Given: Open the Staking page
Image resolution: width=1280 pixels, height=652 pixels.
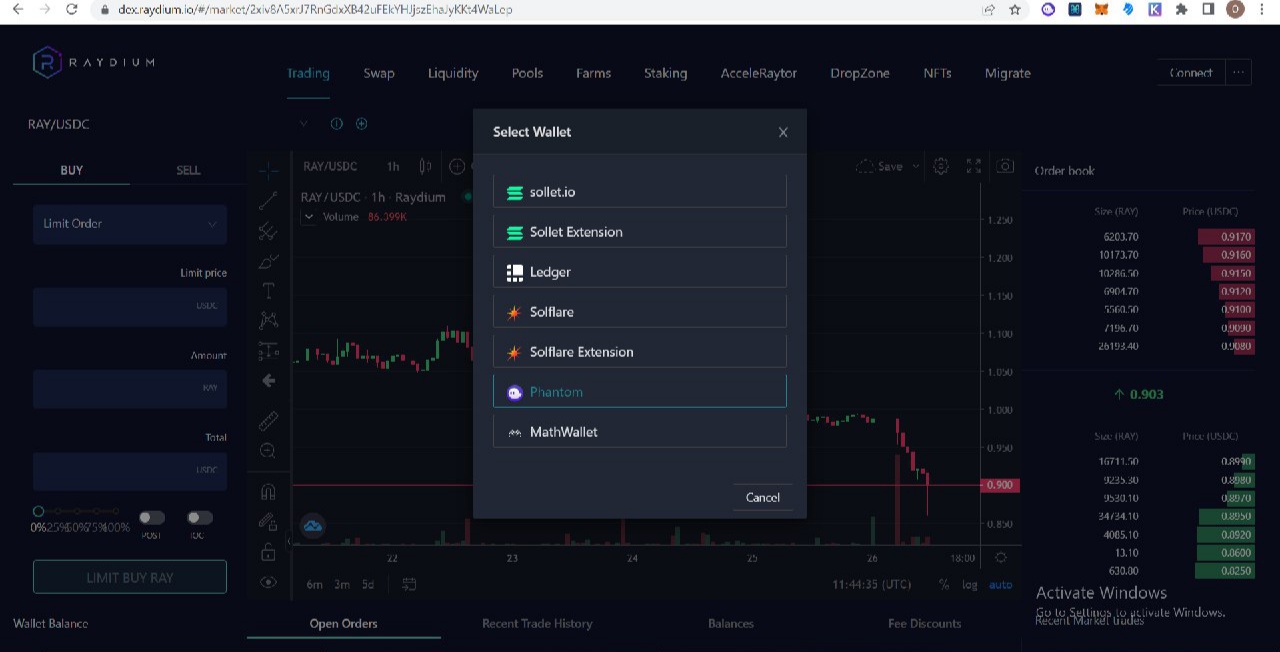Looking at the screenshot, I should coord(665,73).
